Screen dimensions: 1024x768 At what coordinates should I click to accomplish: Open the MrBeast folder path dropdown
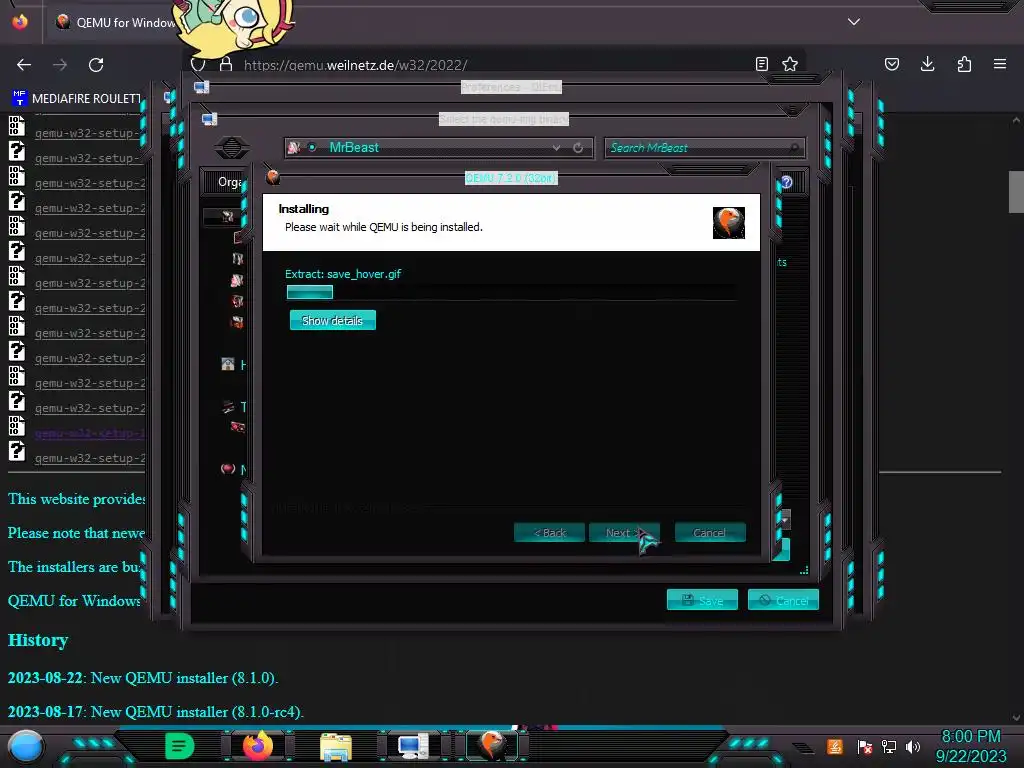(556, 148)
